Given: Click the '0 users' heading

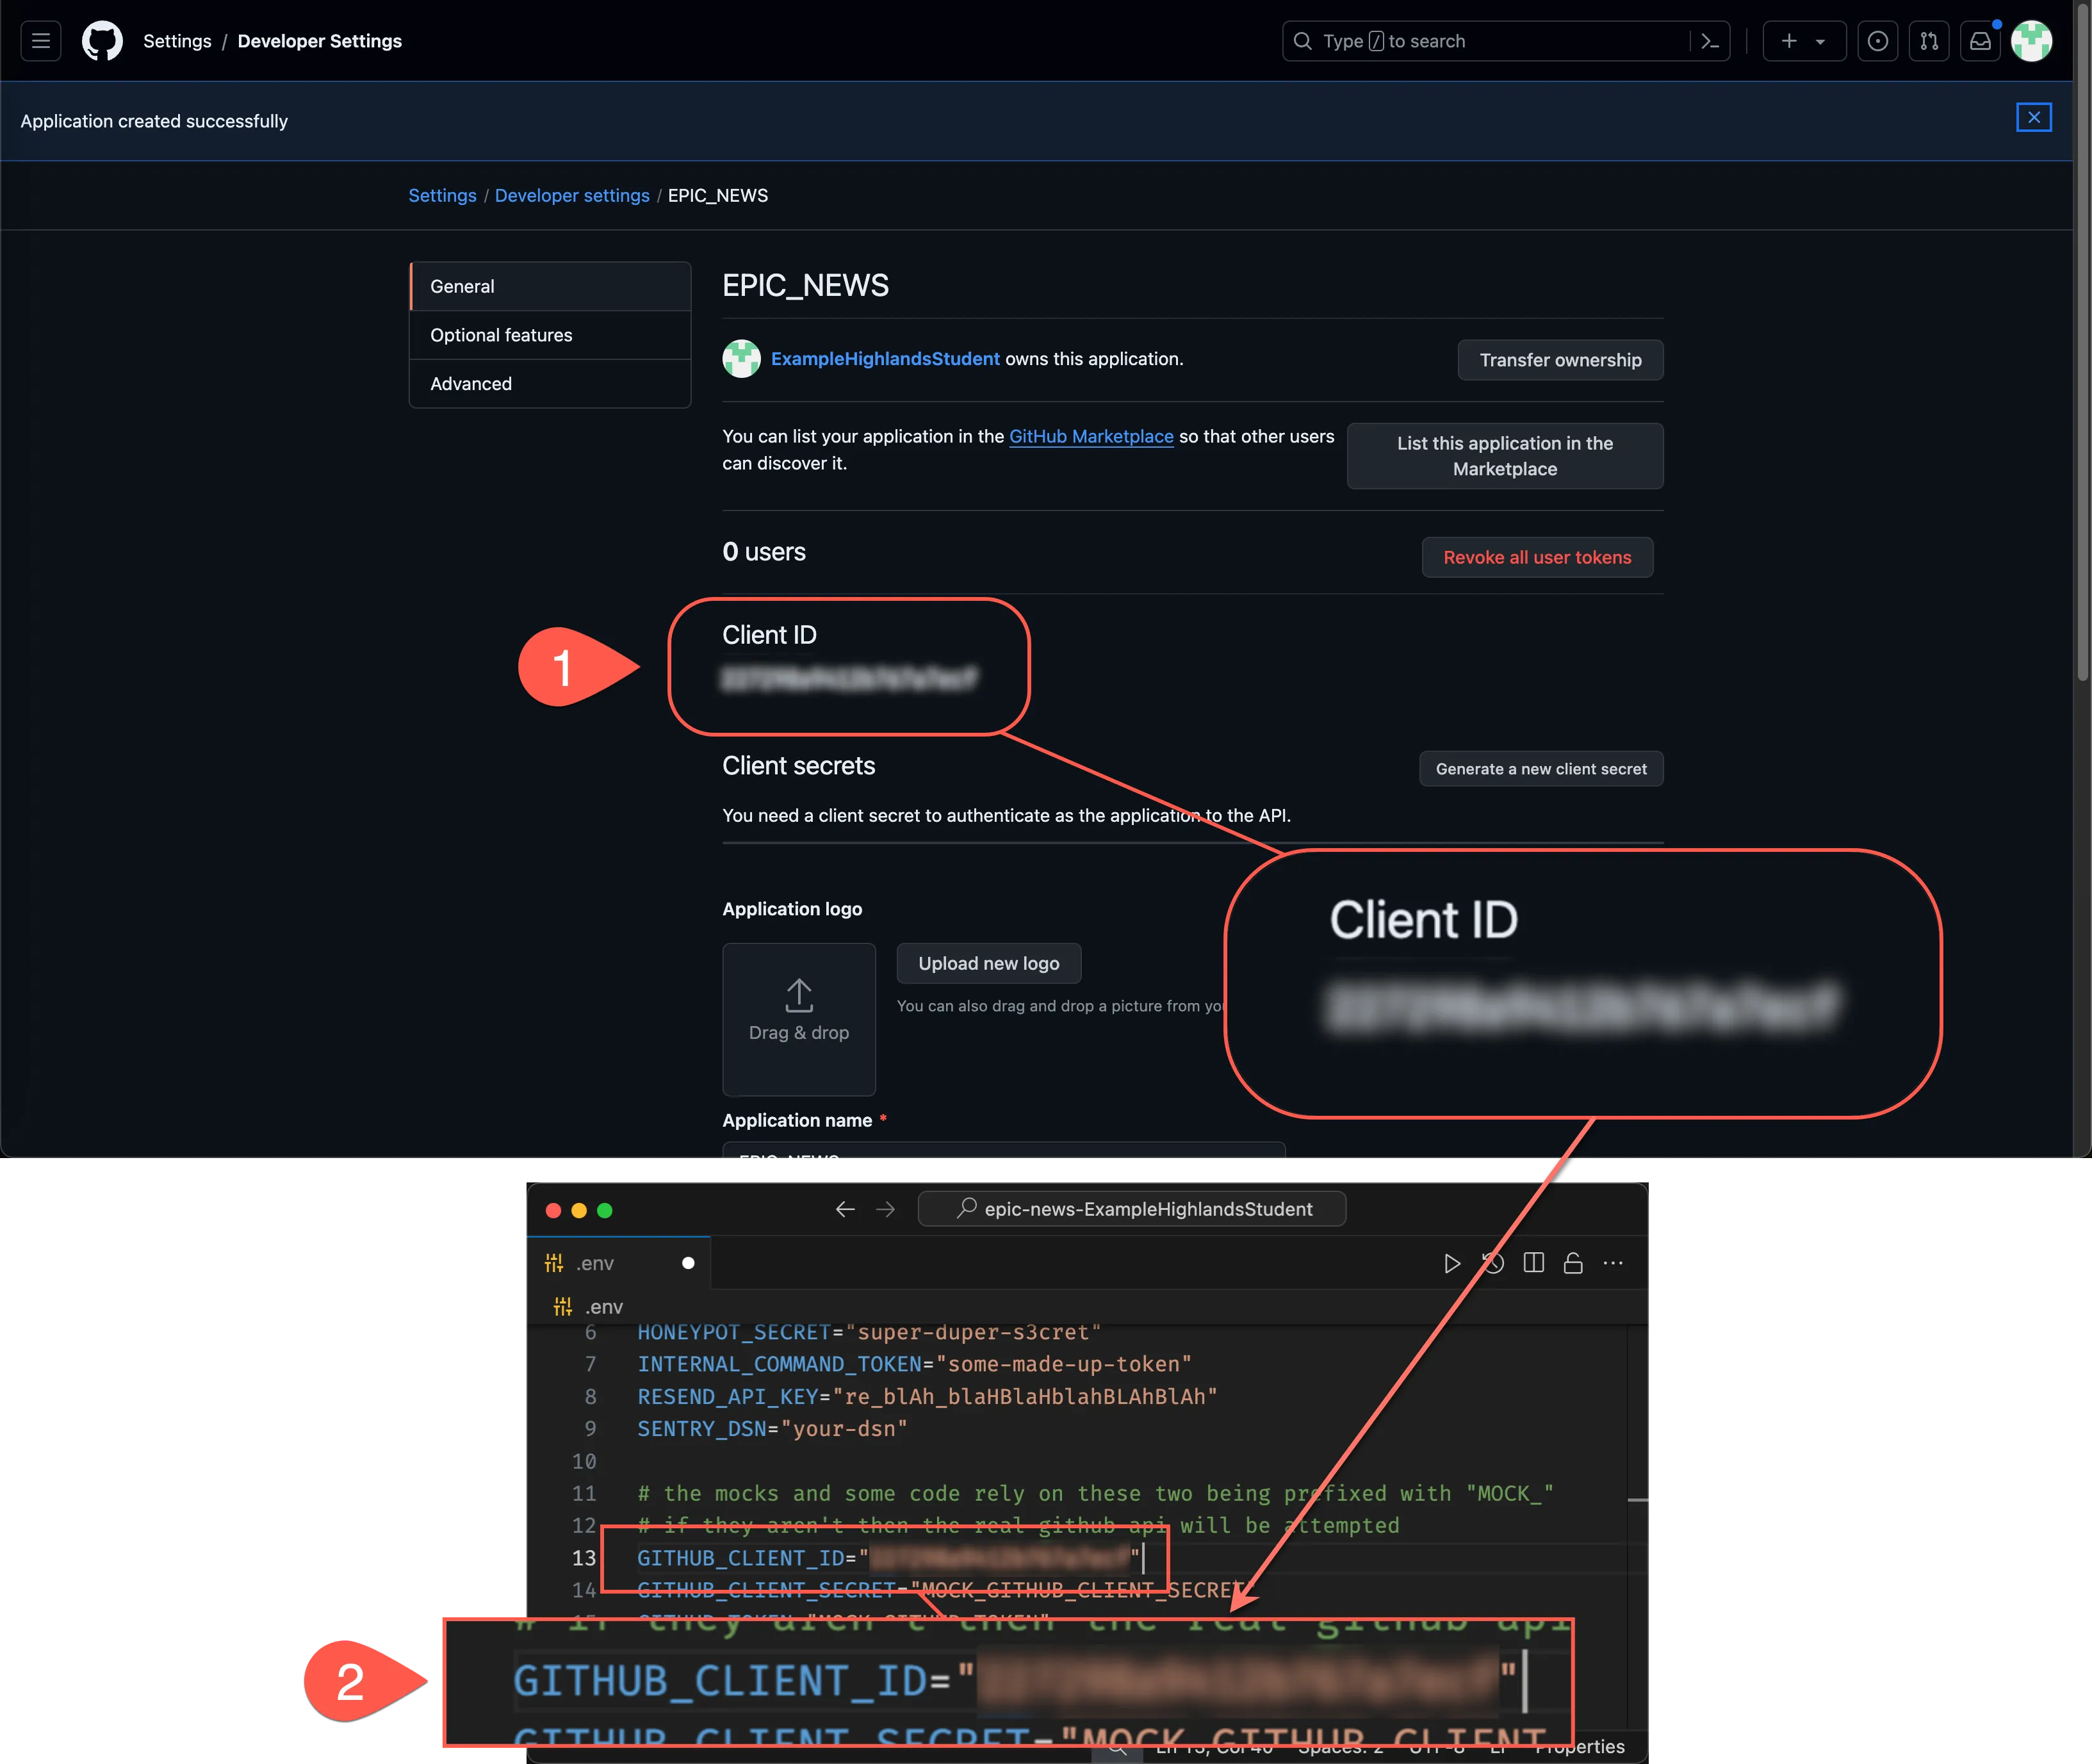Looking at the screenshot, I should (764, 552).
